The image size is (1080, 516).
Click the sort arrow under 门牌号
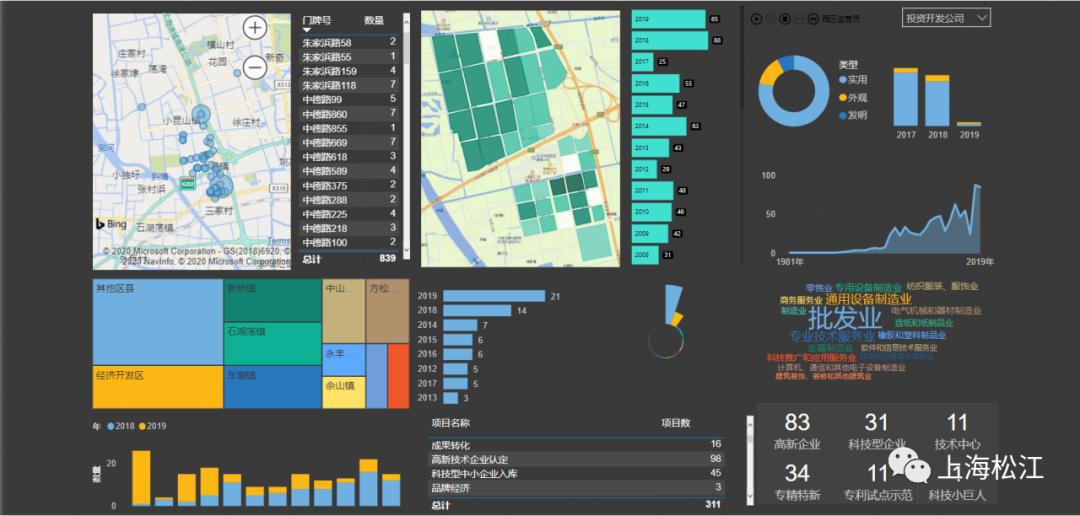tap(307, 30)
